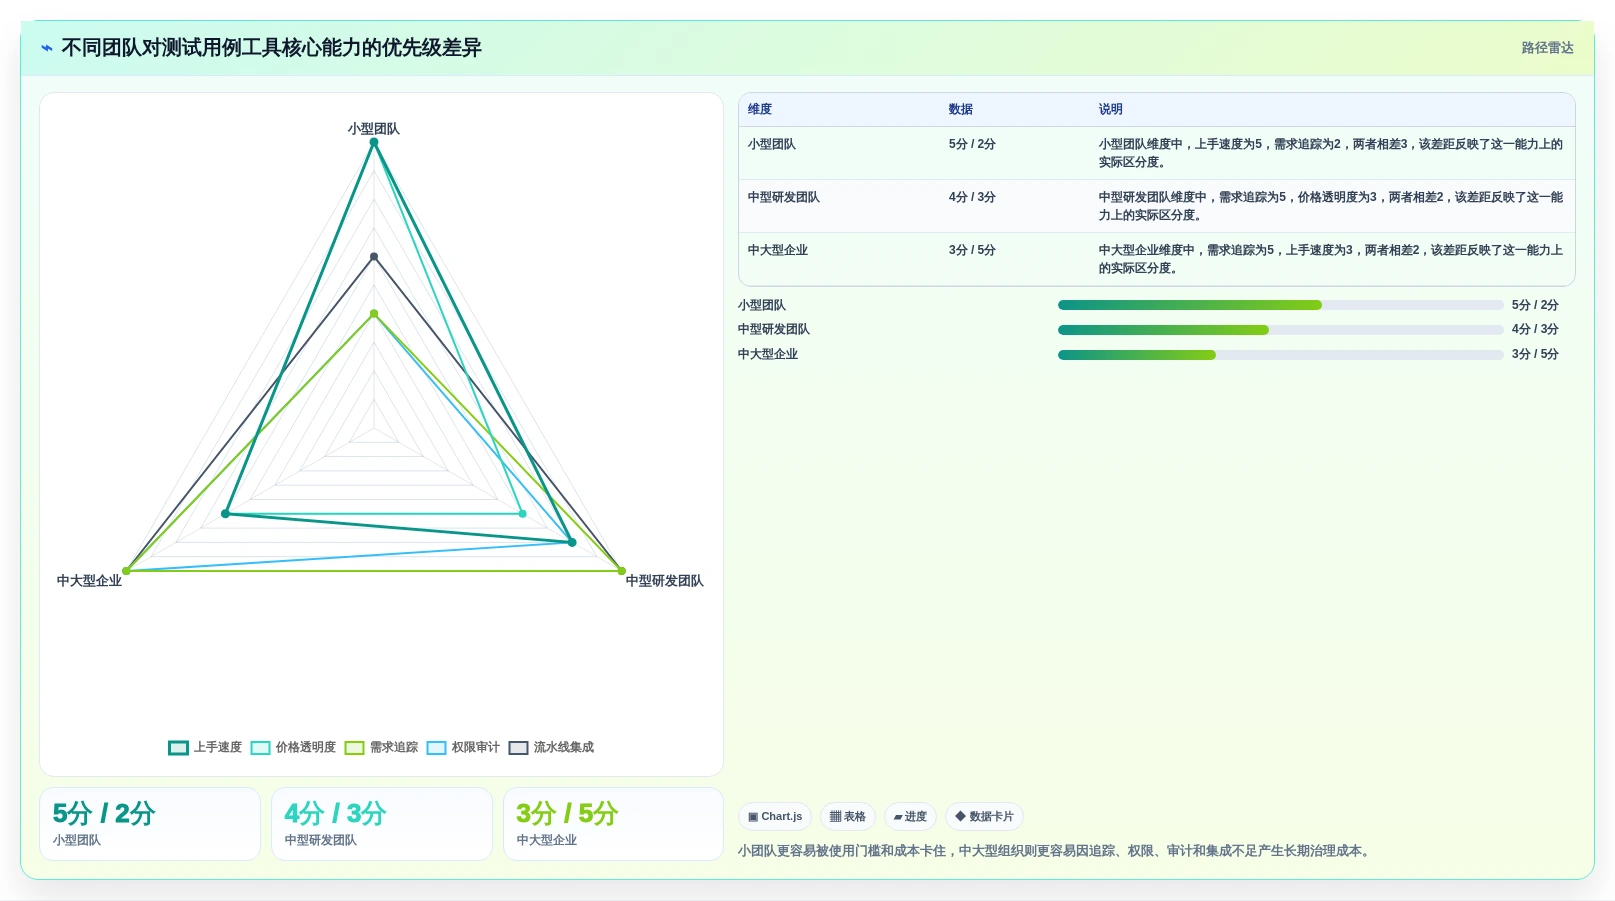1615x901 pixels.
Task: Click the blue icon beside the dashboard title
Action: click(47, 48)
